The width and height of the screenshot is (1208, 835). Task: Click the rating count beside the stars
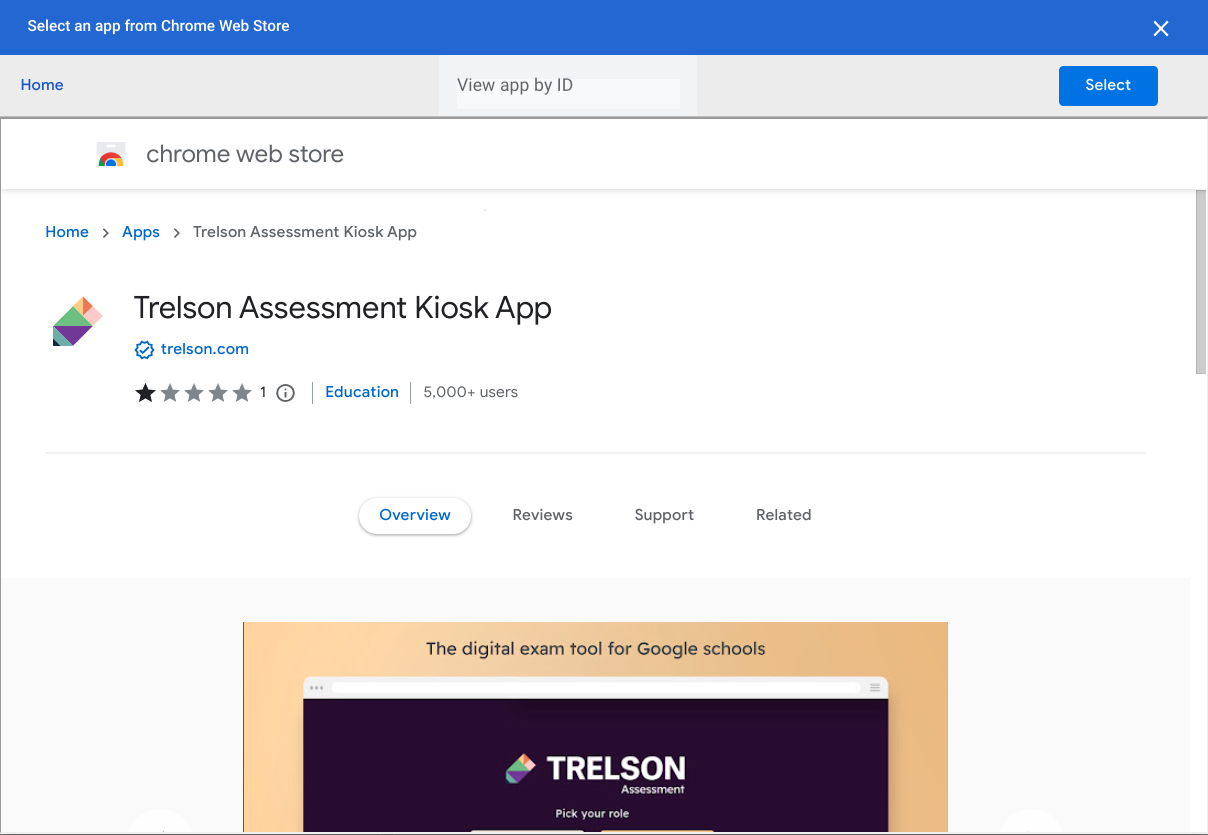coord(263,392)
